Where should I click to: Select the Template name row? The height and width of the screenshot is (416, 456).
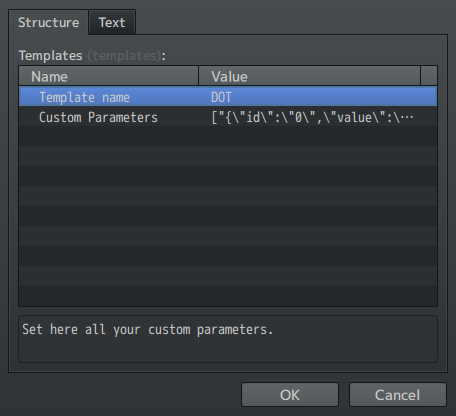[228, 97]
